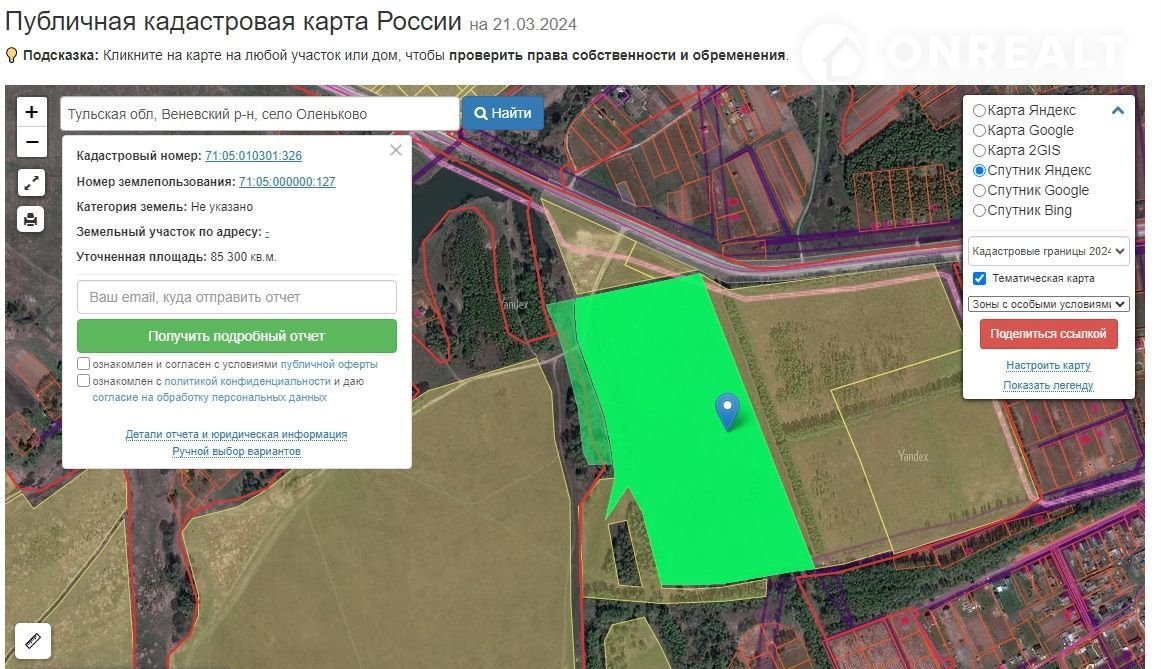
Task: Accept публичной оферты terms checkbox
Action: pyautogui.click(x=84, y=365)
